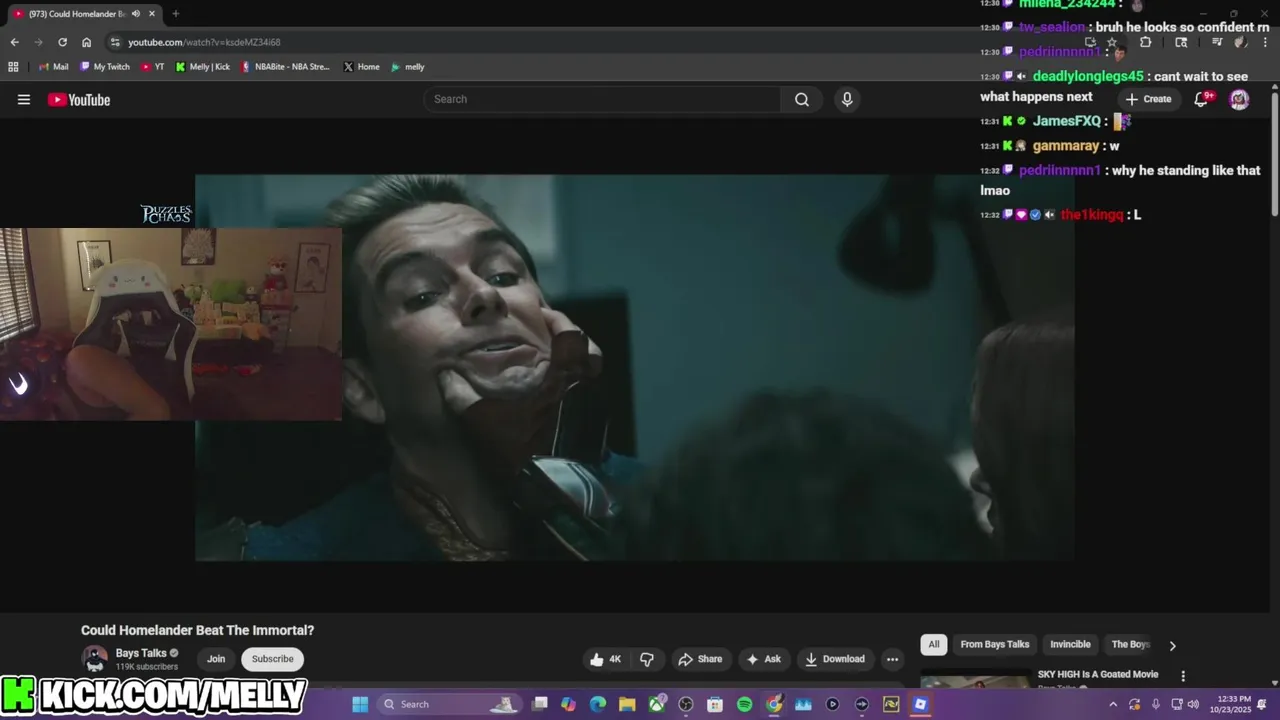Open the melly bookmark
The image size is (1280, 720).
click(x=408, y=67)
